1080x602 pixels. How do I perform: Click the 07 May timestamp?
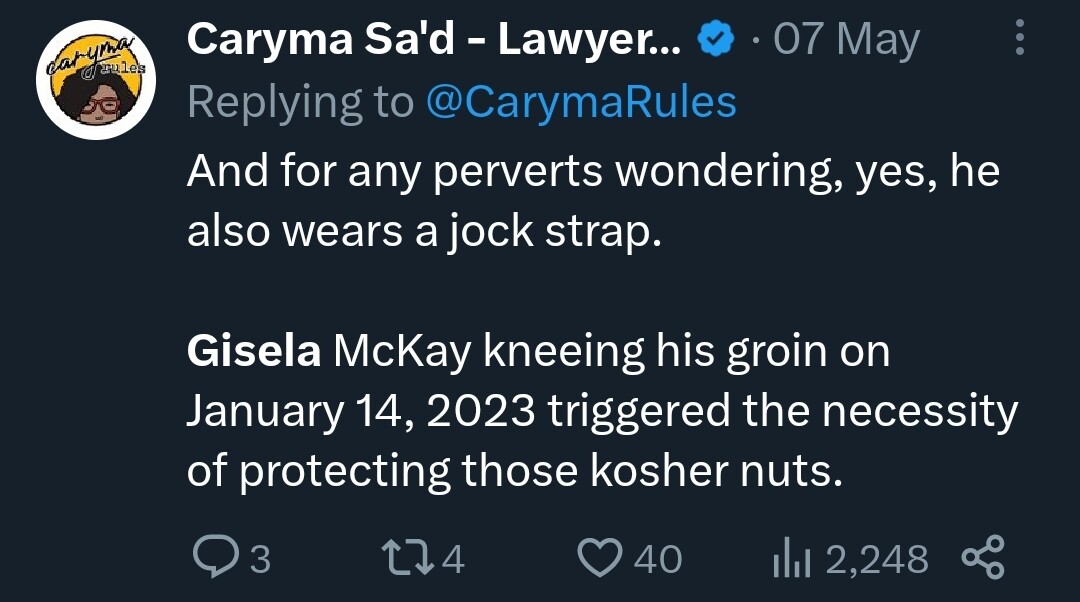pos(846,41)
